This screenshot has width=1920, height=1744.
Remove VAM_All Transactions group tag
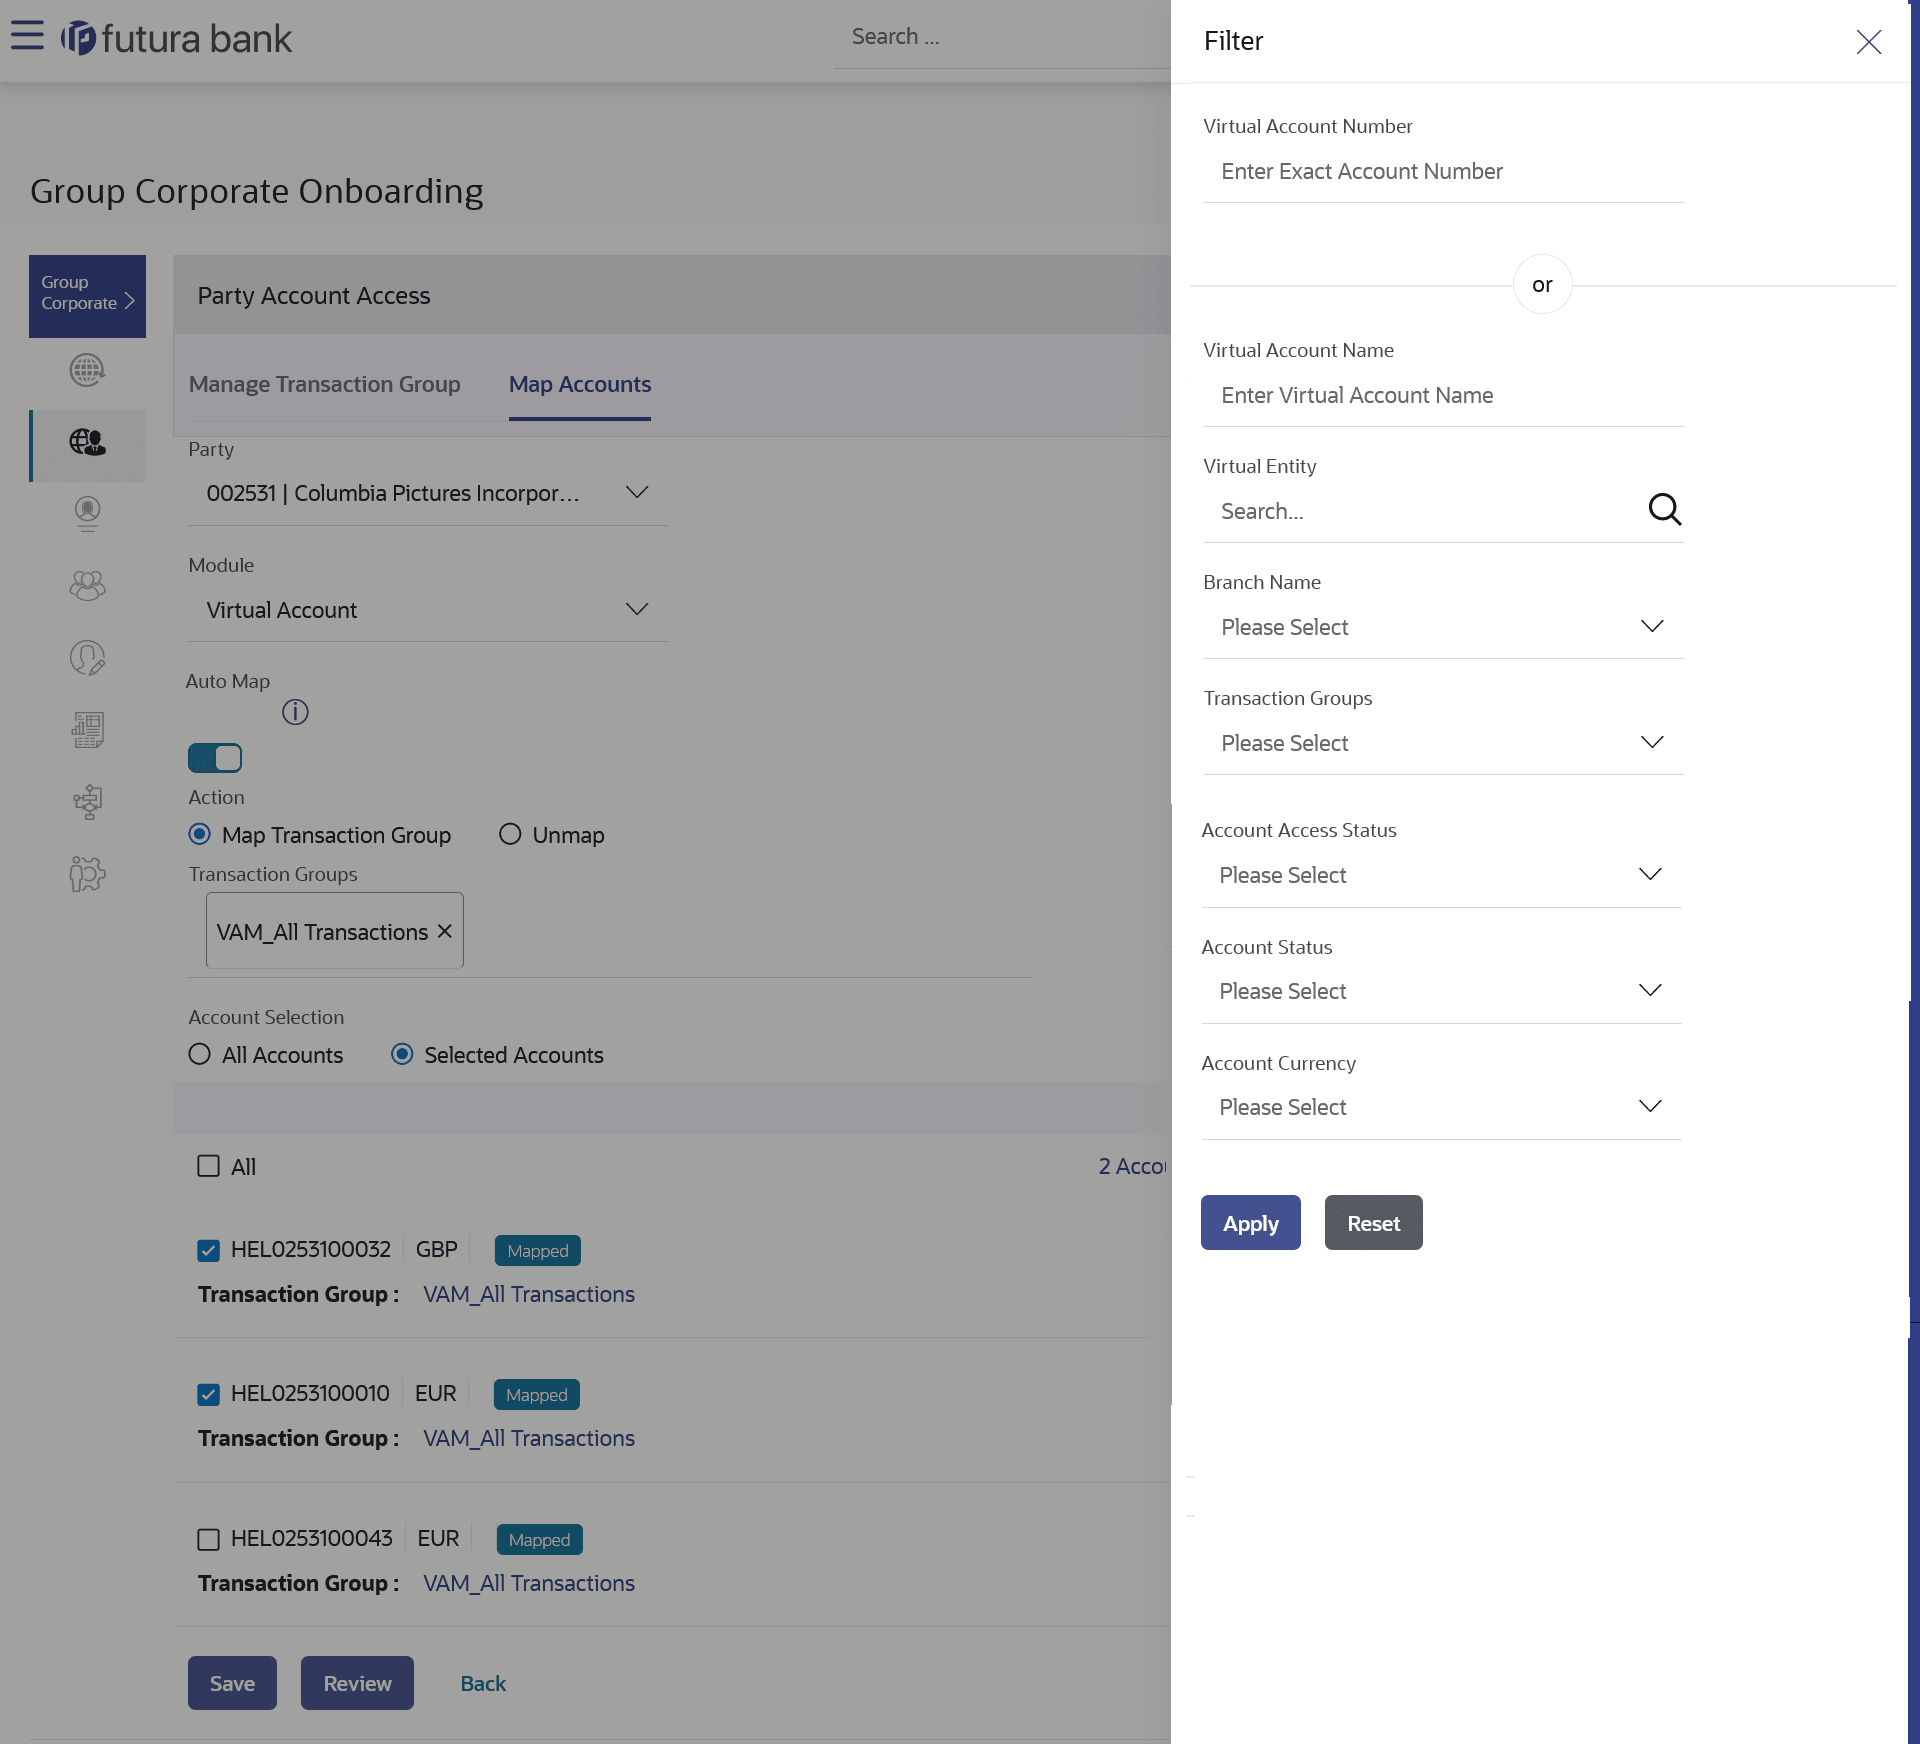[x=445, y=931]
